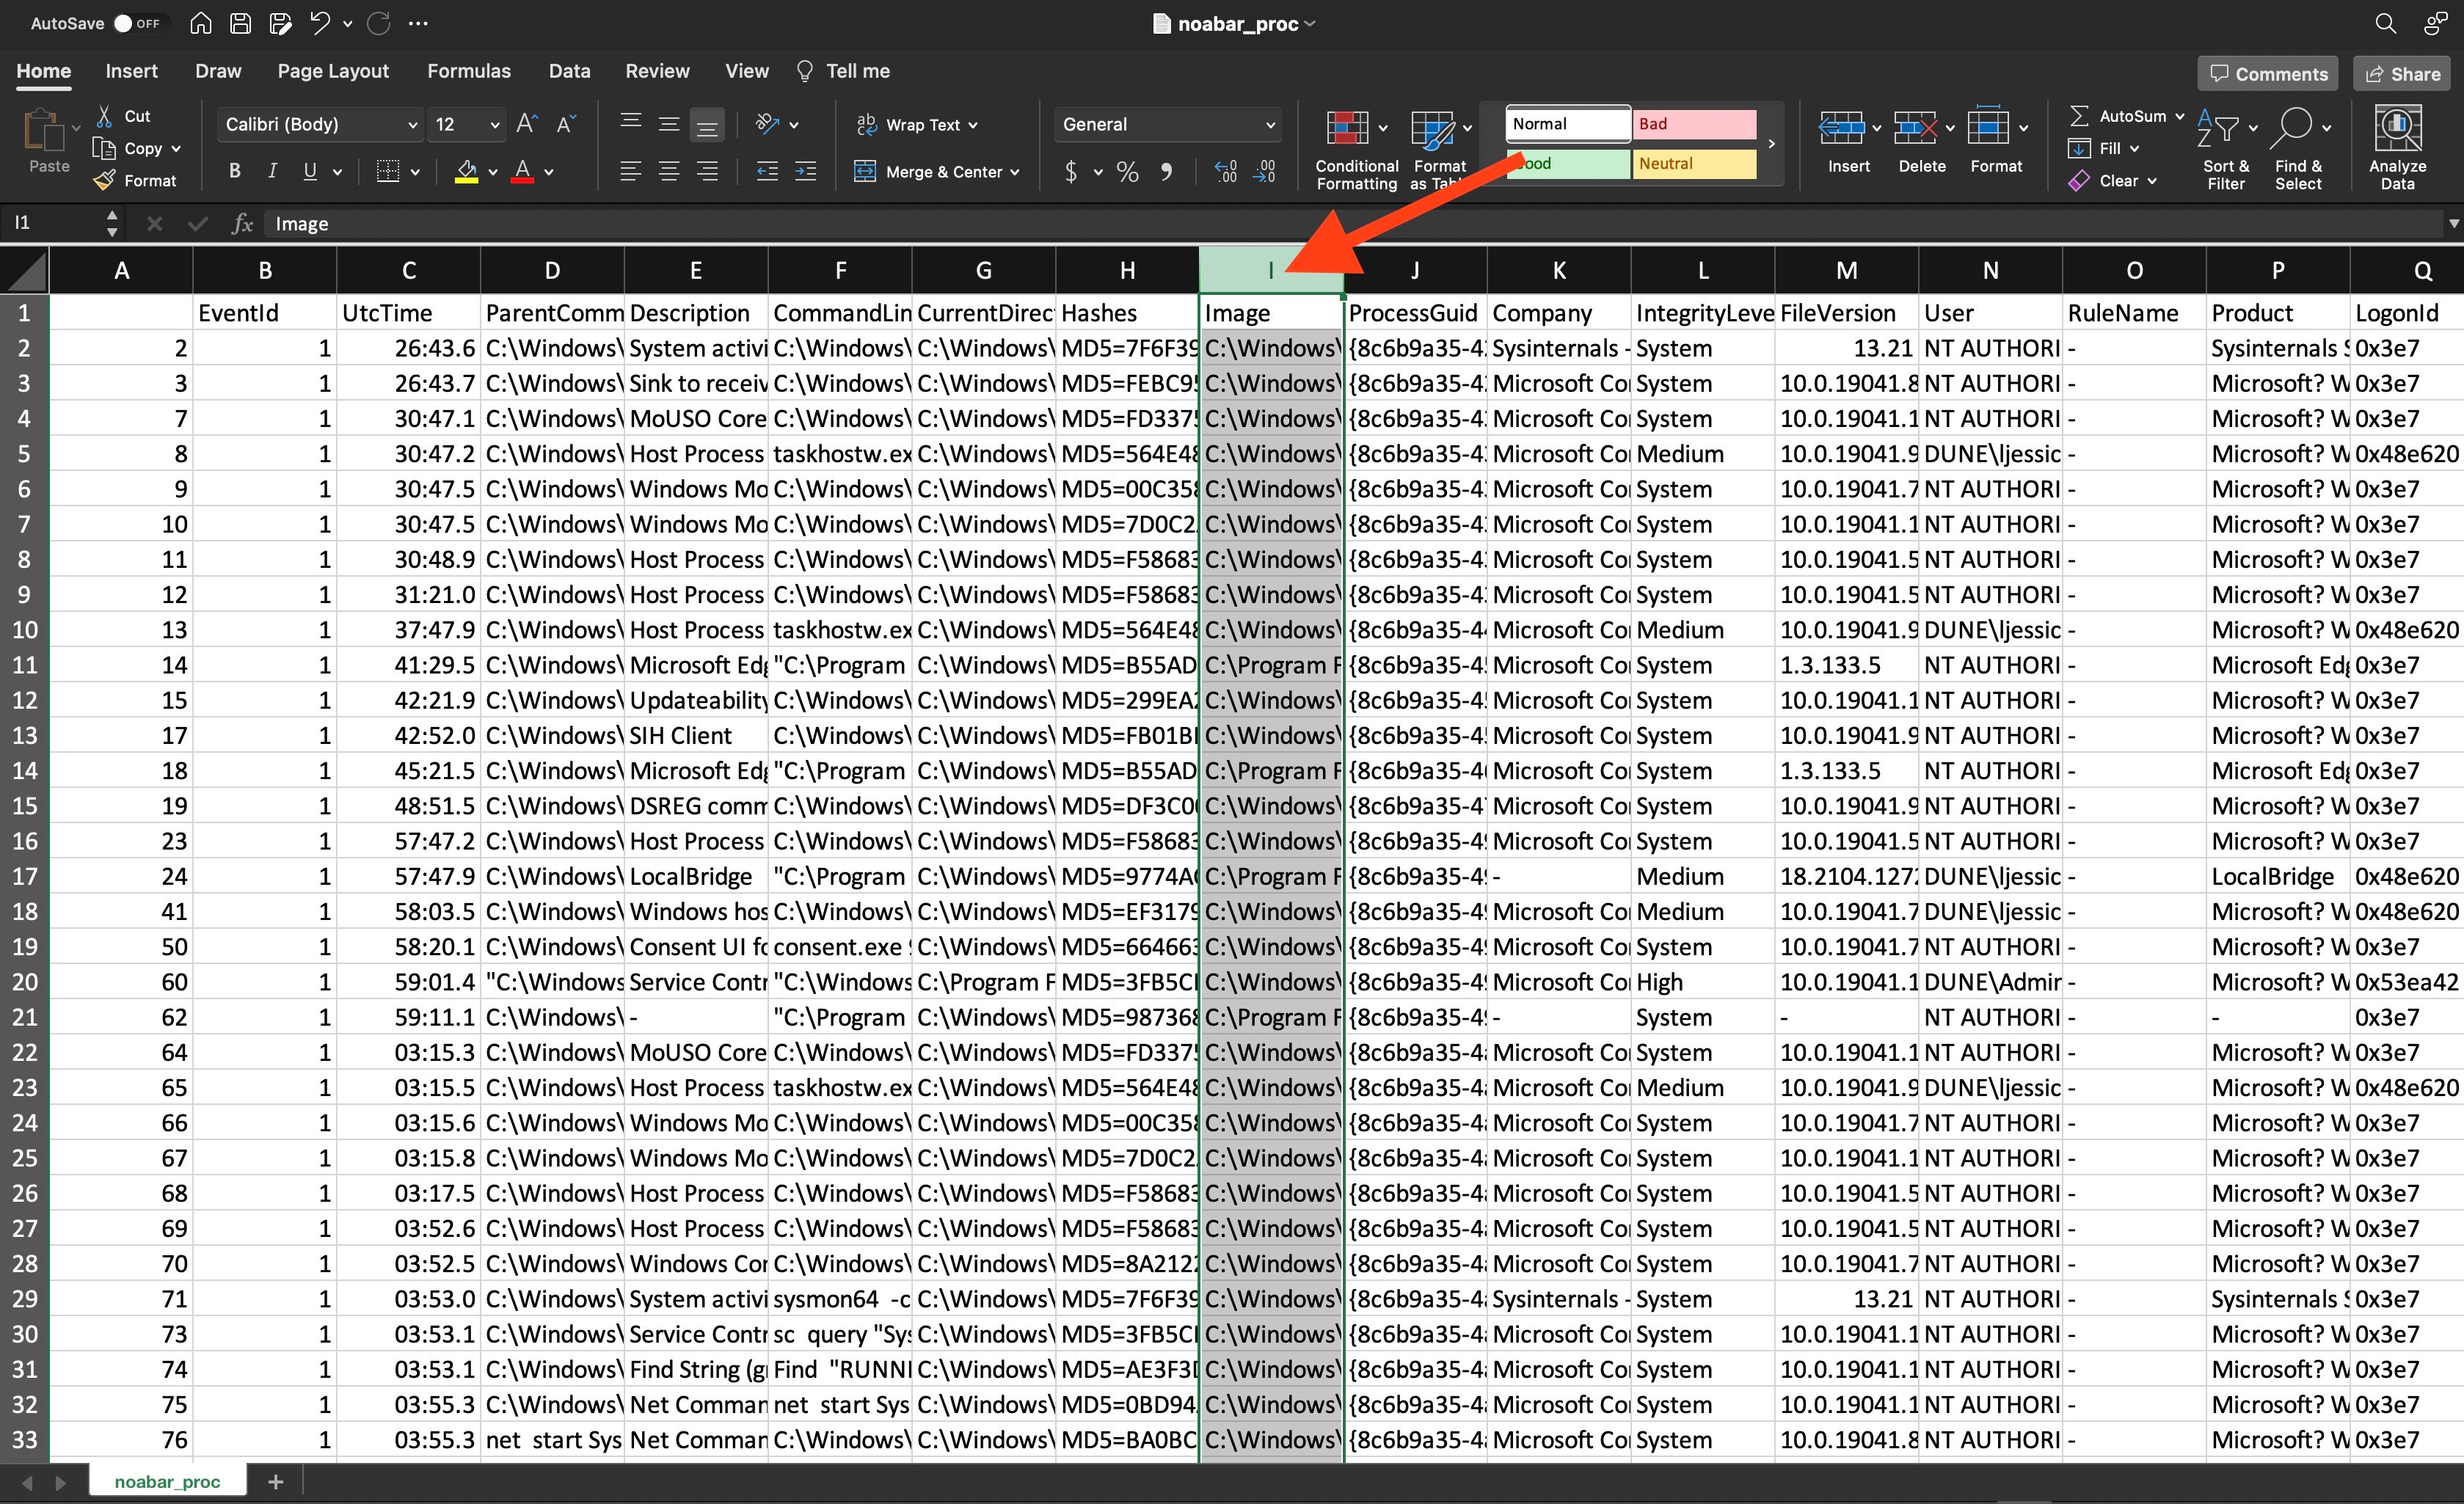Align text to bottom

tap(707, 125)
